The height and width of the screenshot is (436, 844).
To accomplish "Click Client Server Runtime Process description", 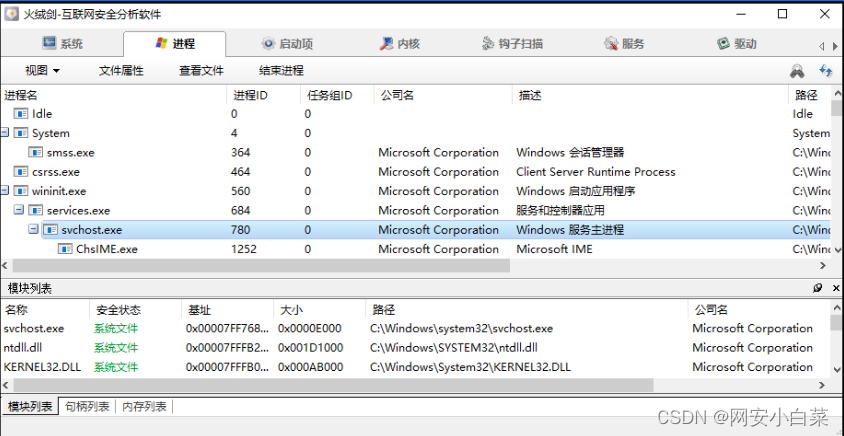I will click(x=596, y=172).
